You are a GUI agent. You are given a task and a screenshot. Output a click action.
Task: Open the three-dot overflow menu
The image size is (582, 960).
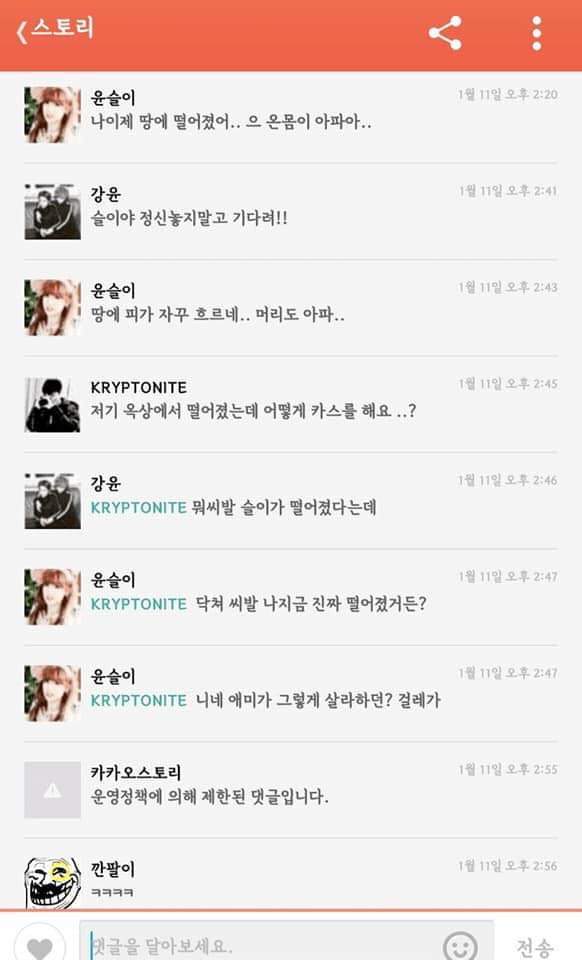pos(537,34)
